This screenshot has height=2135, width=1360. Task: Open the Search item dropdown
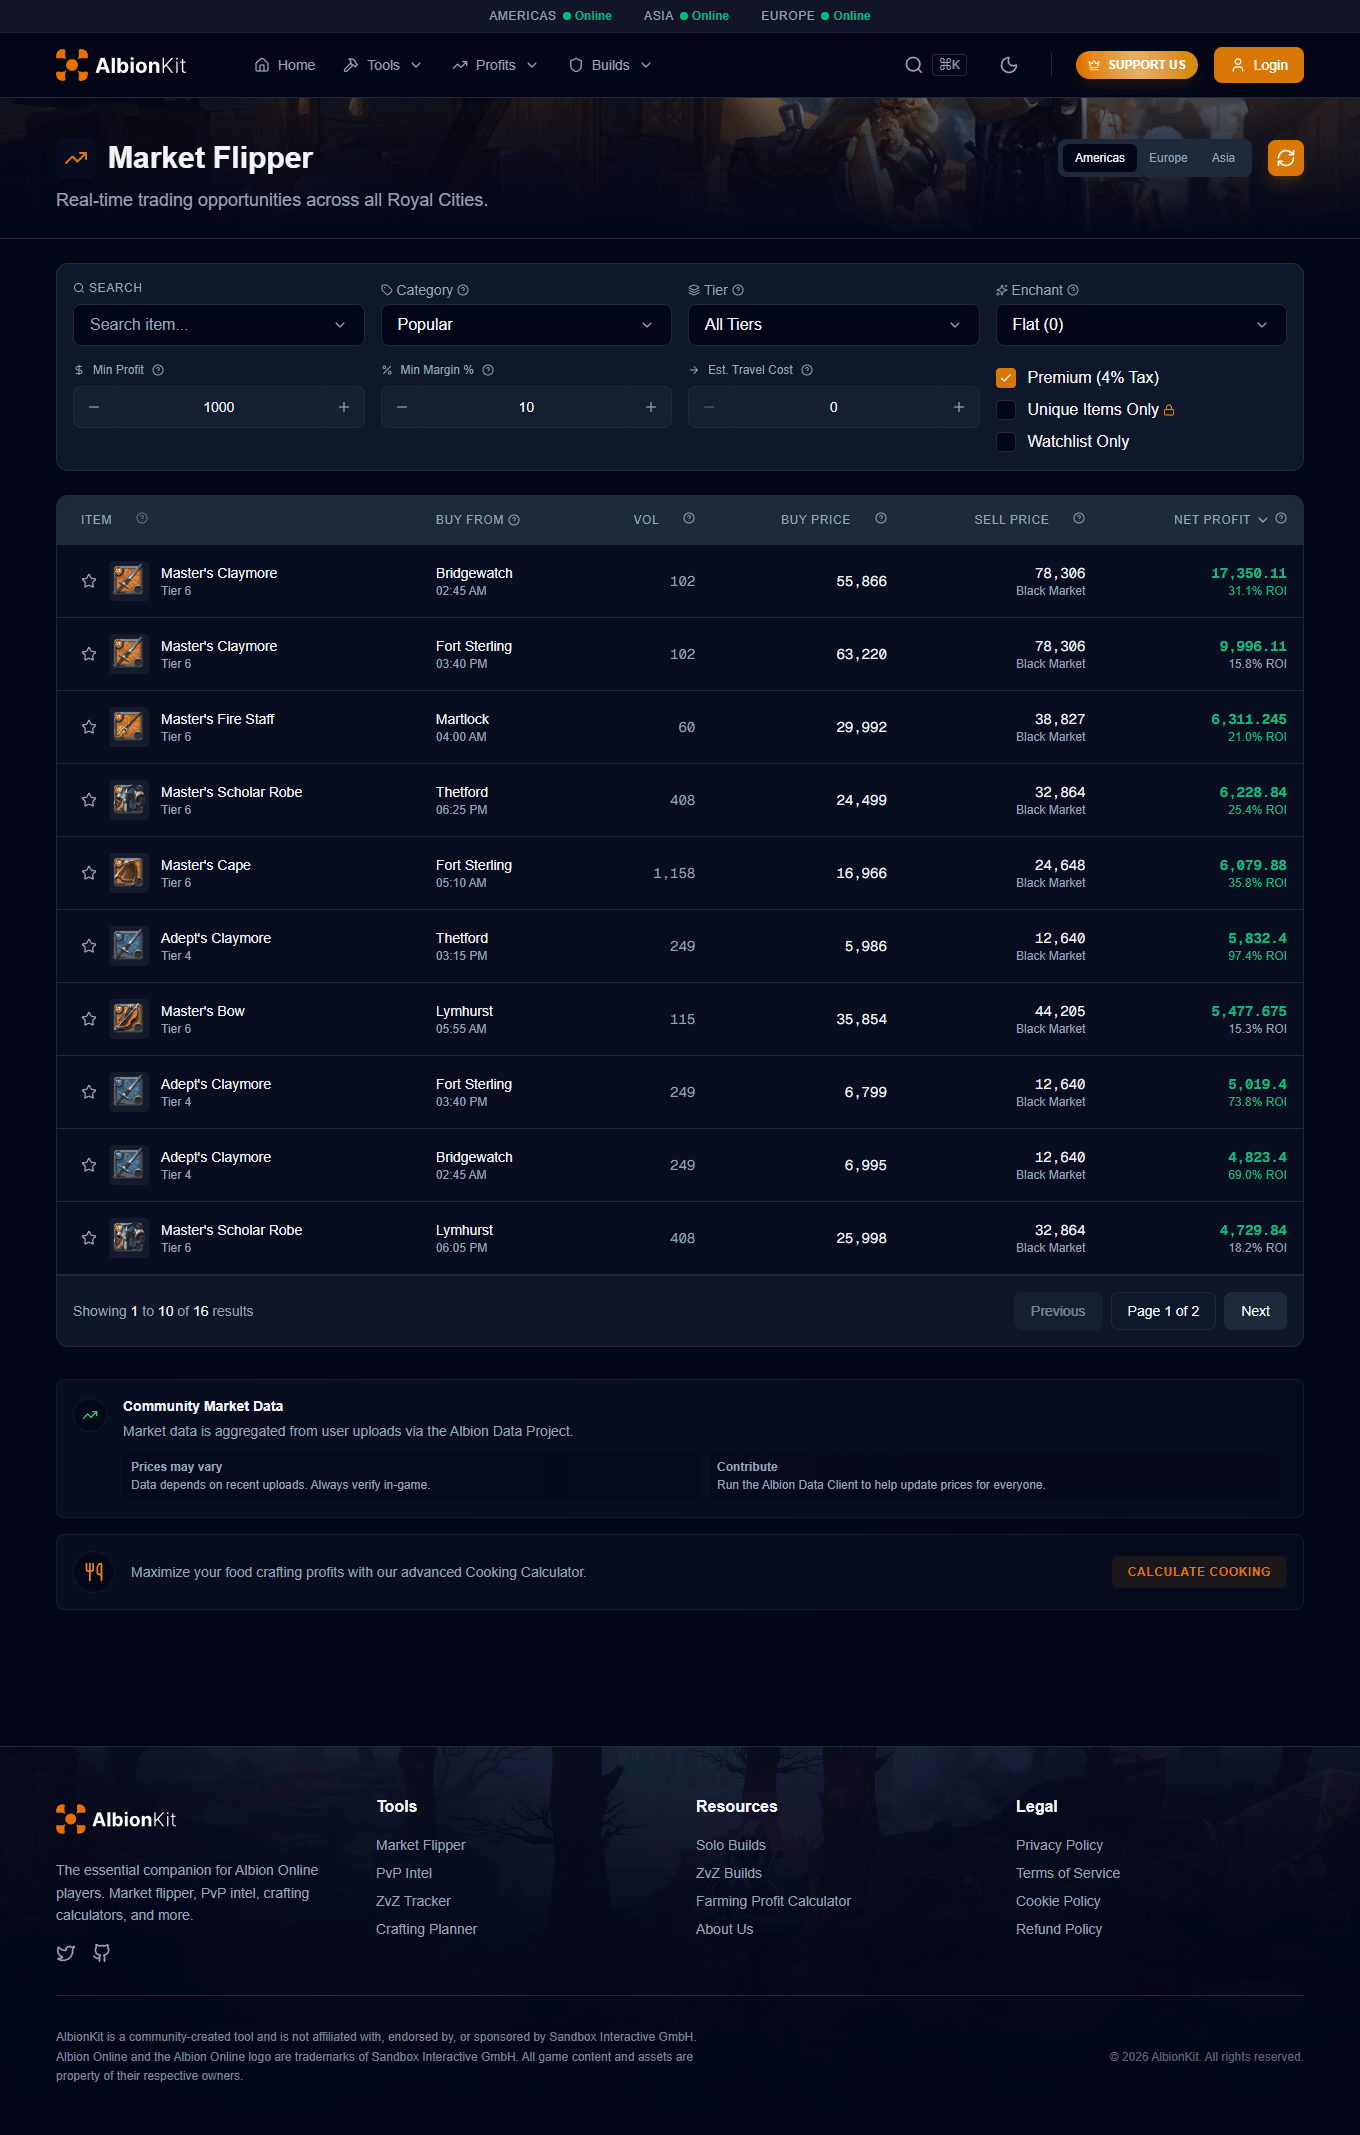(219, 325)
